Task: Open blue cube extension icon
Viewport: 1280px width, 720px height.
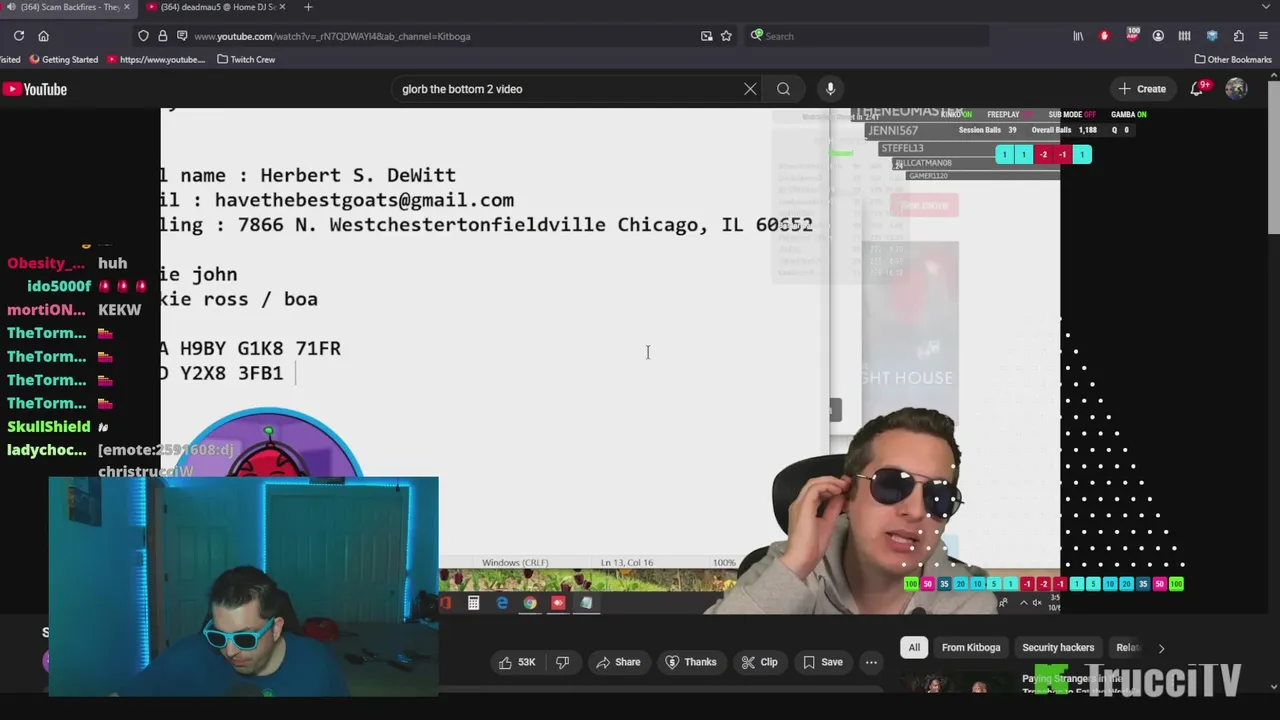Action: click(1212, 36)
